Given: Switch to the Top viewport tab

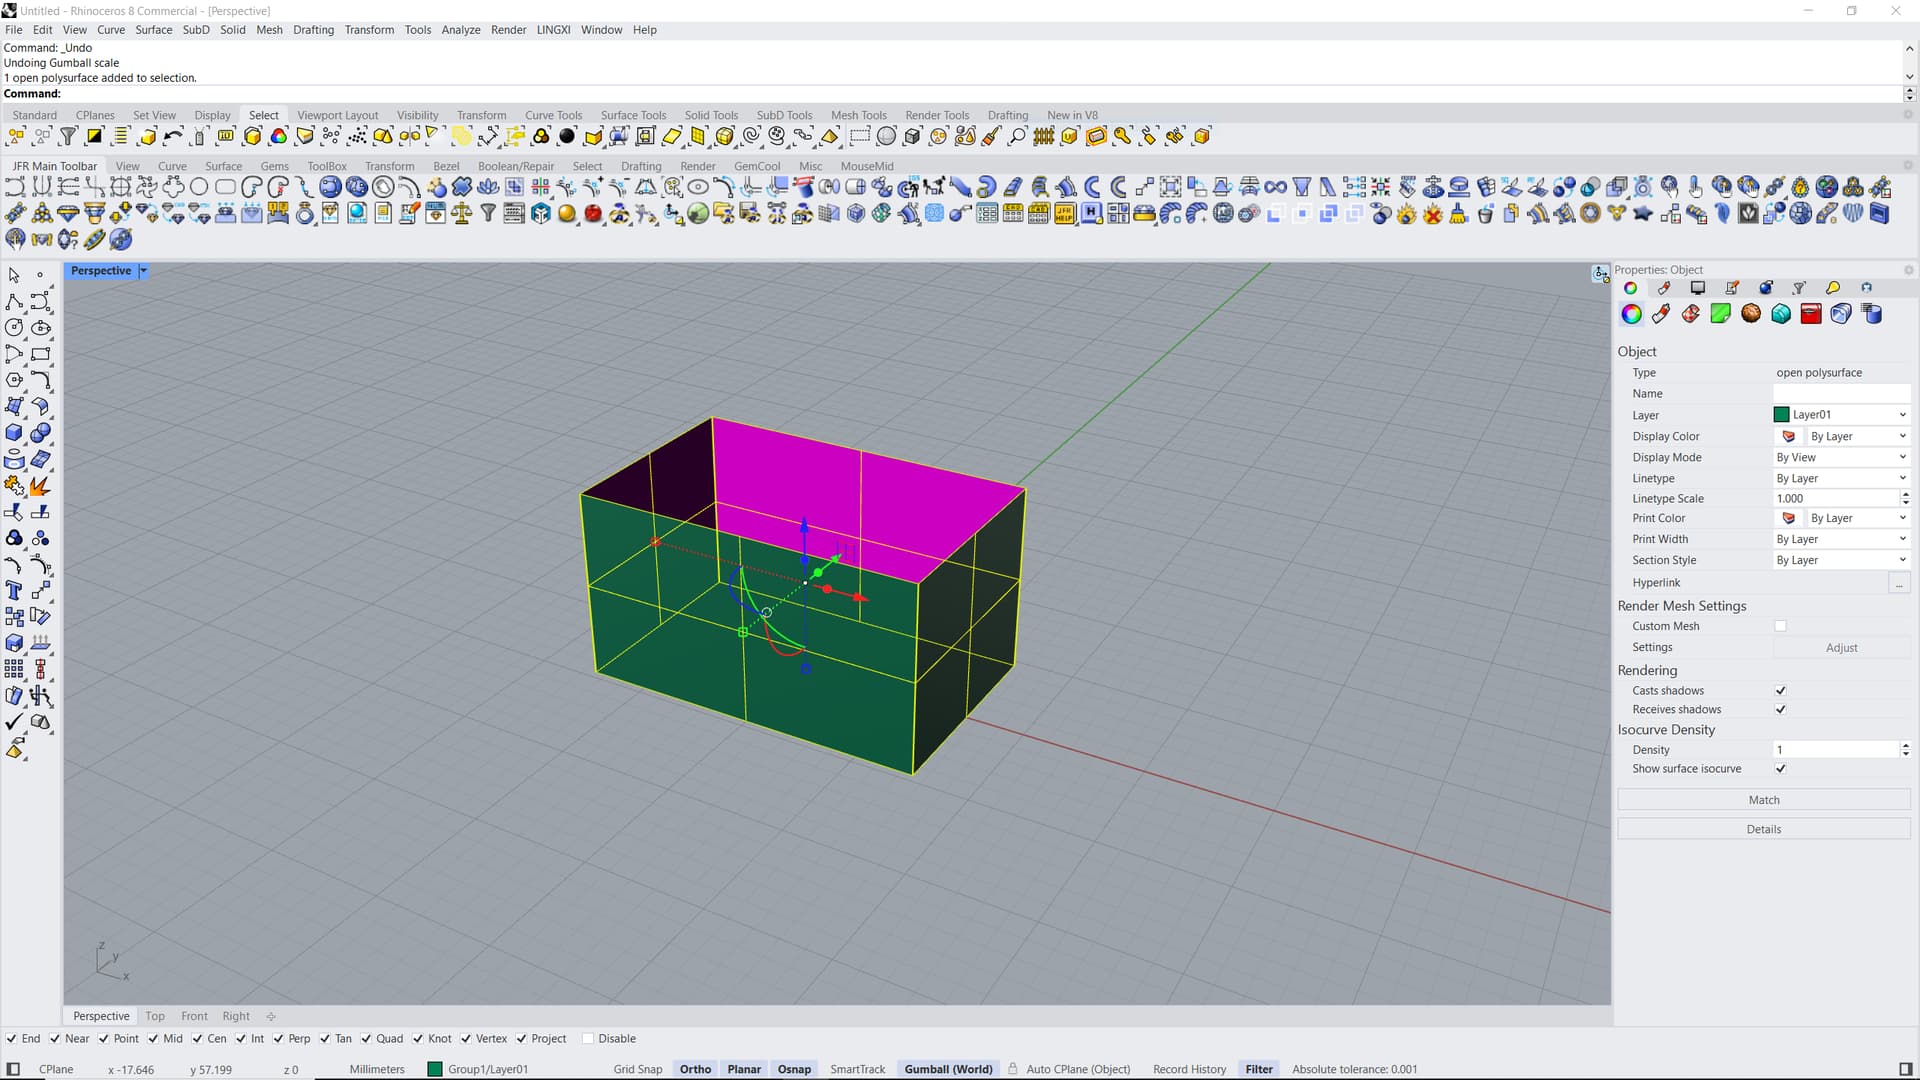Looking at the screenshot, I should tap(154, 1016).
